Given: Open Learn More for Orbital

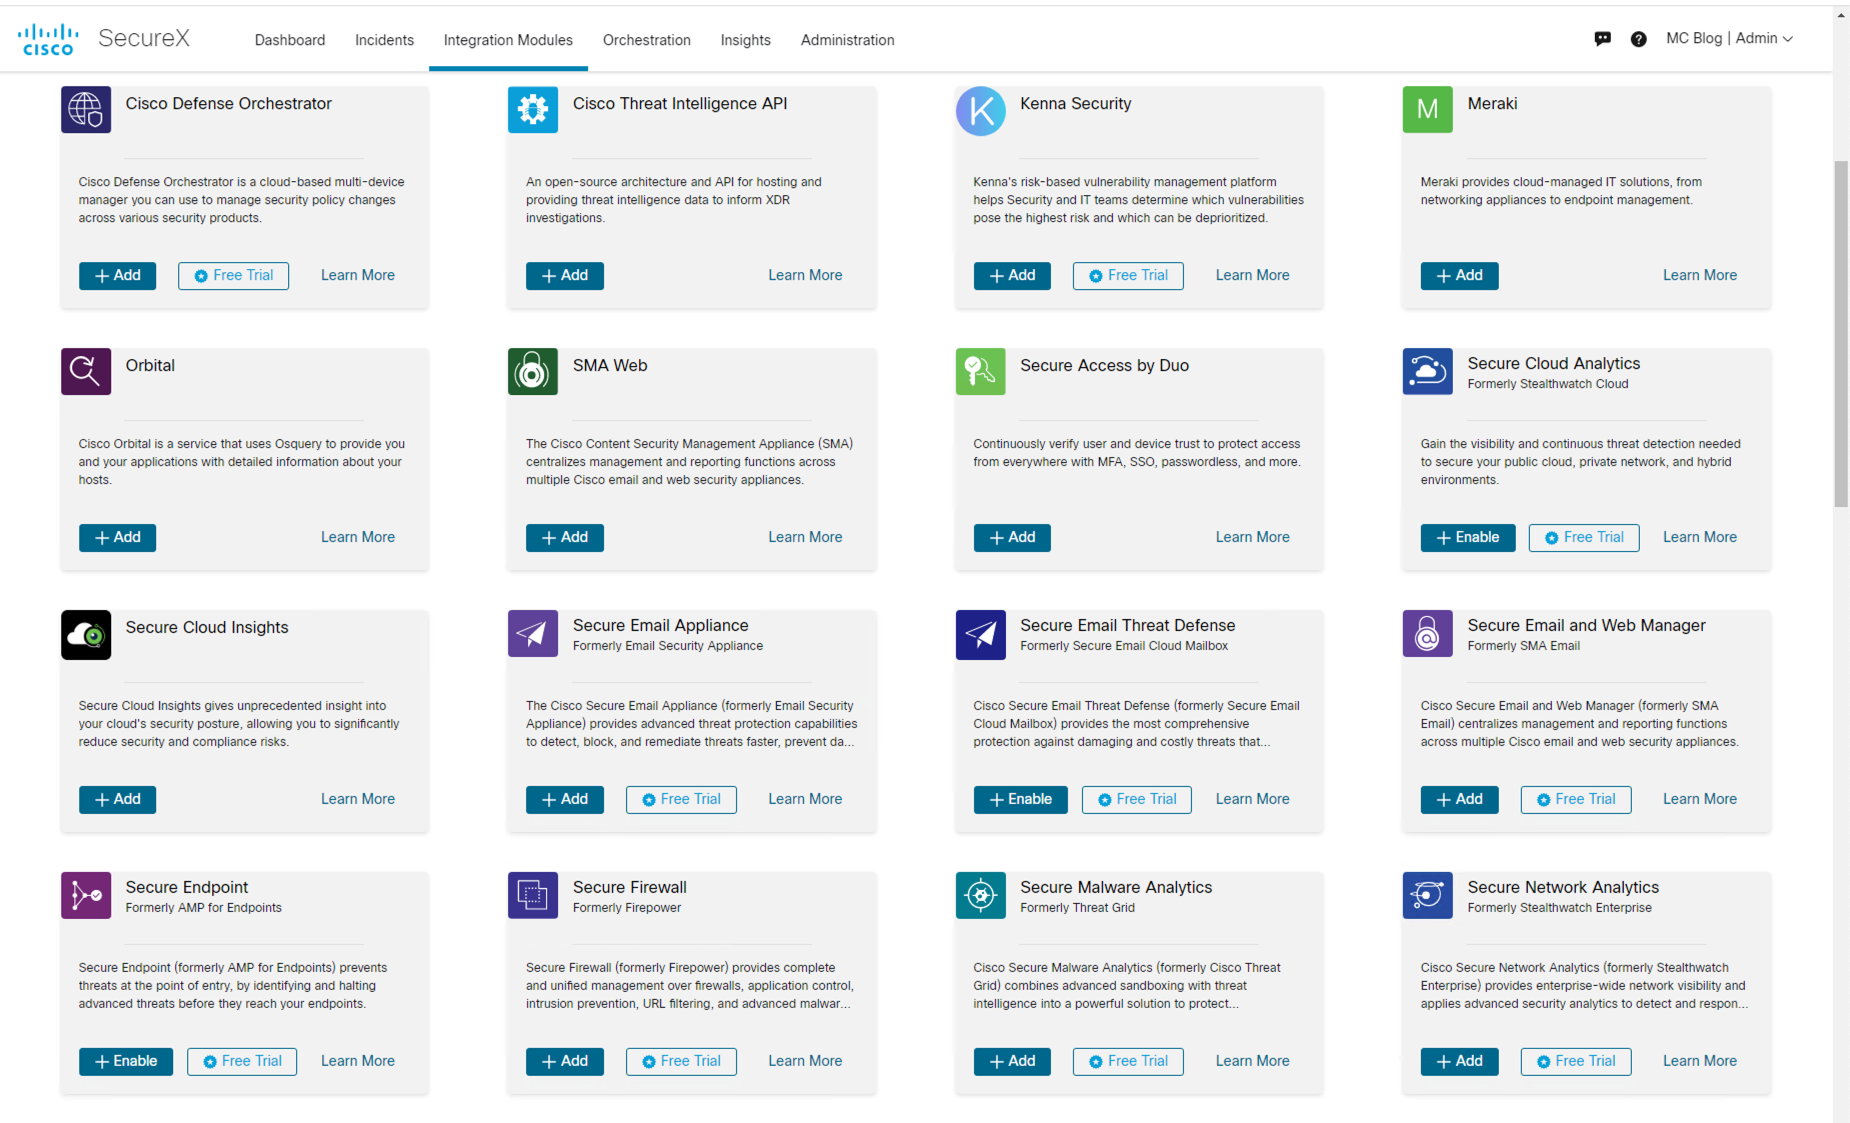Looking at the screenshot, I should pos(357,537).
